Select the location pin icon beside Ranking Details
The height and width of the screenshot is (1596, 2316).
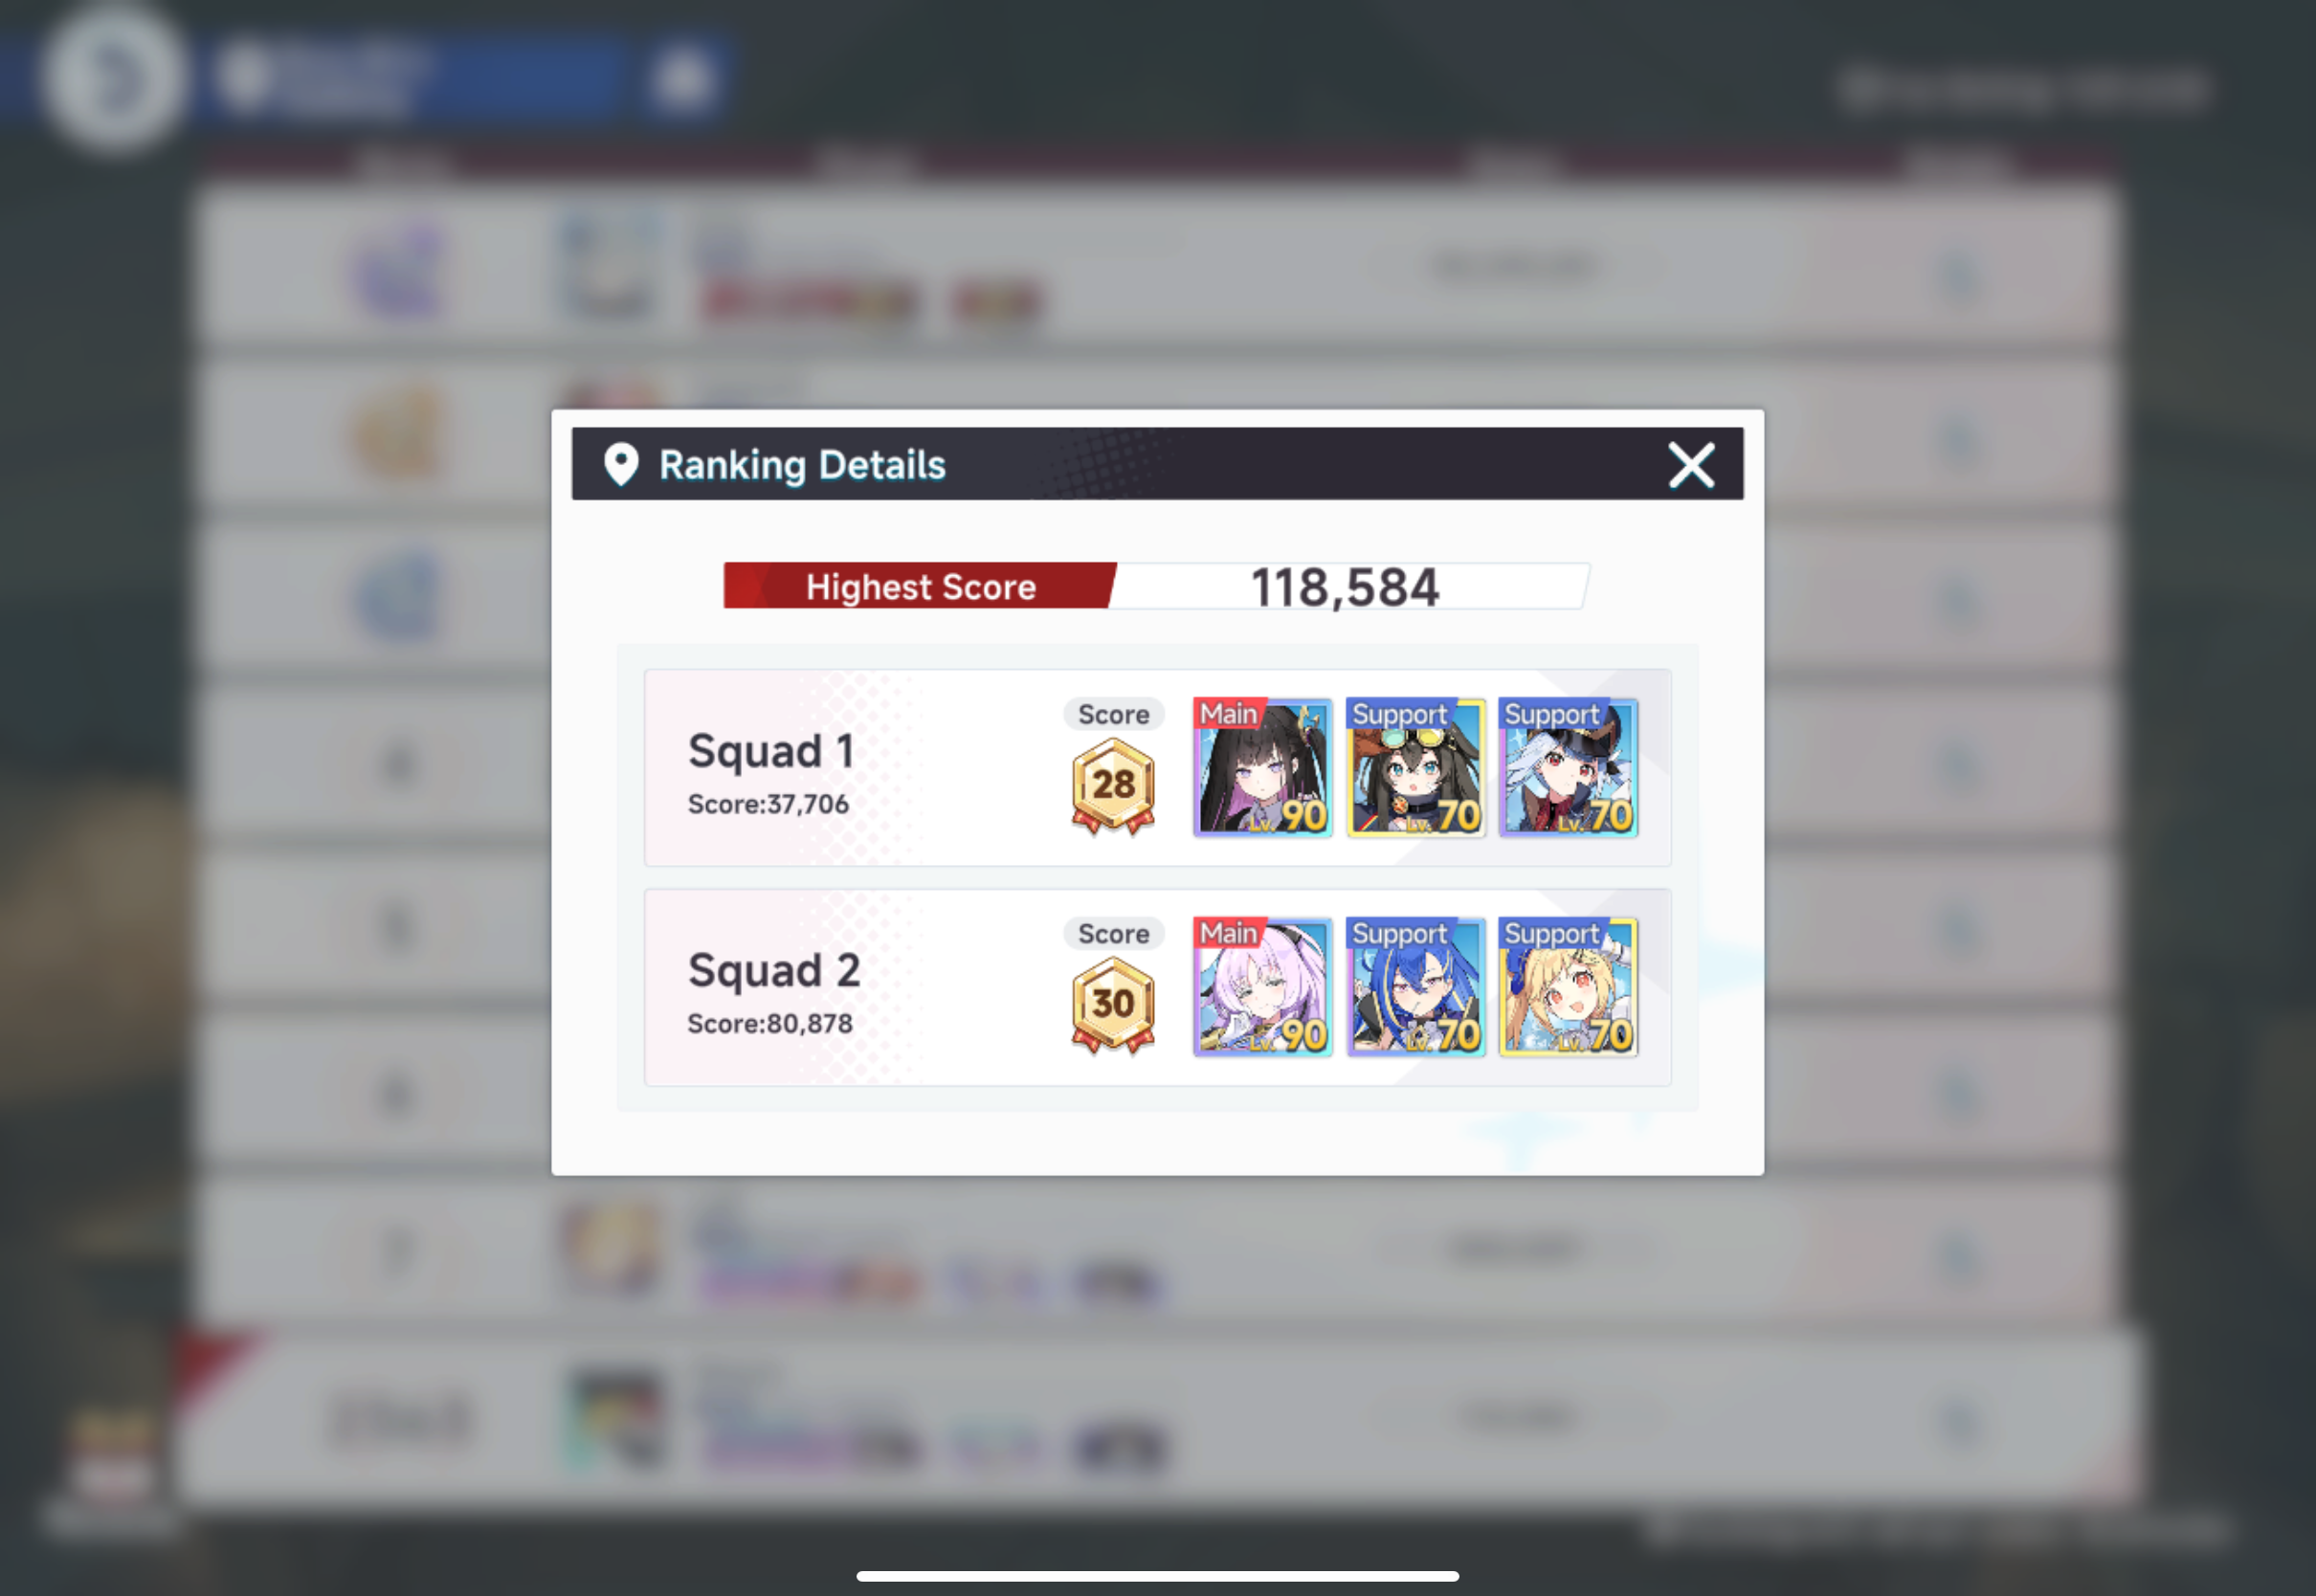pos(621,465)
